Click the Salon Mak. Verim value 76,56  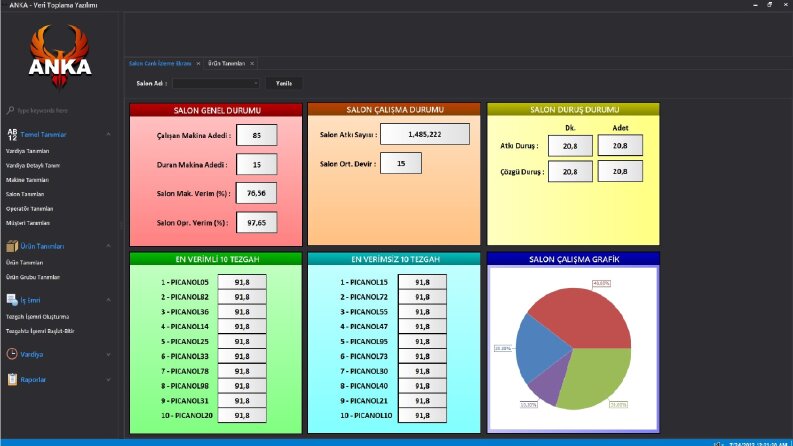[256, 193]
